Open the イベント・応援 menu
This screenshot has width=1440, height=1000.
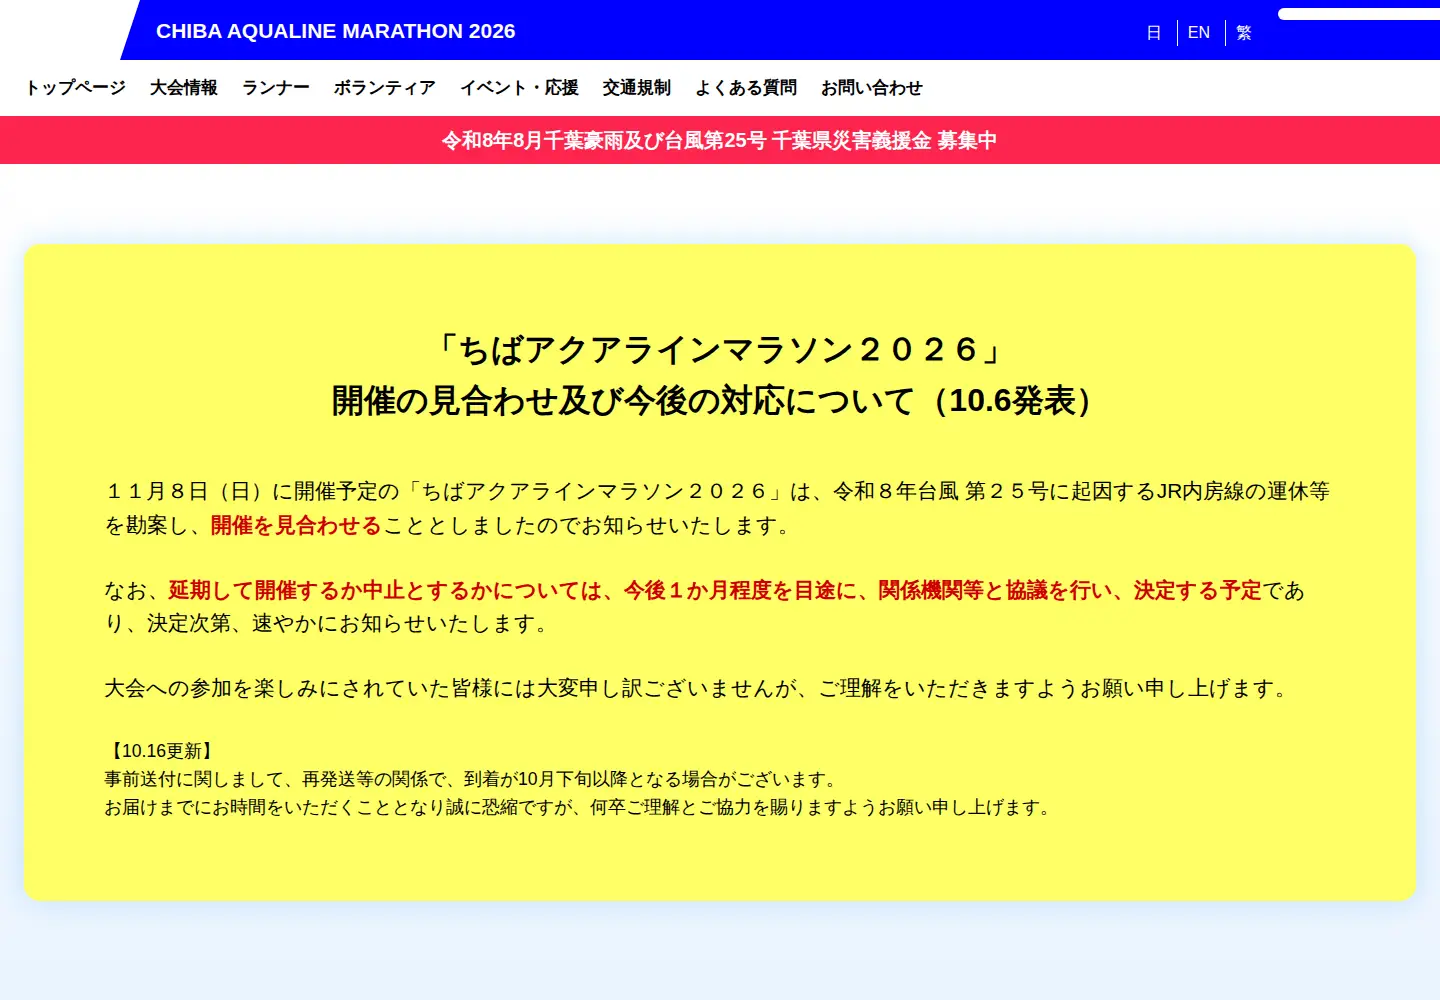pyautogui.click(x=519, y=88)
